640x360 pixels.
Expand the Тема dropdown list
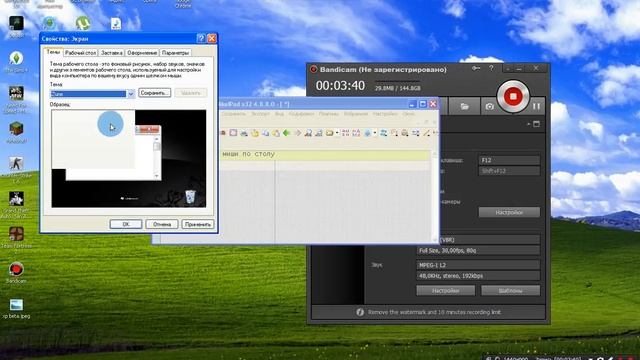(x=131, y=94)
